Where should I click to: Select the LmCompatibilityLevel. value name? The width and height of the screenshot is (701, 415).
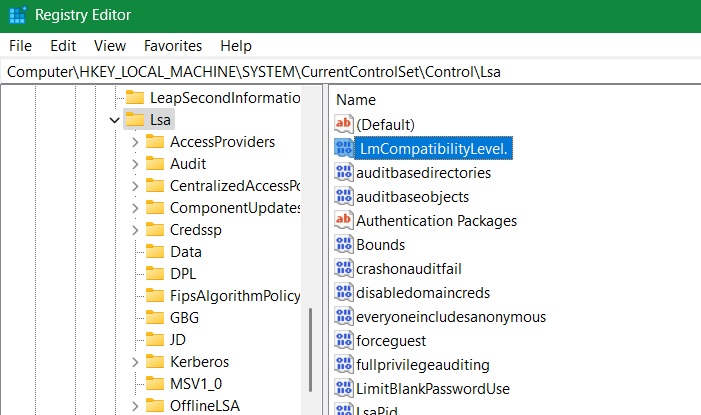point(433,148)
